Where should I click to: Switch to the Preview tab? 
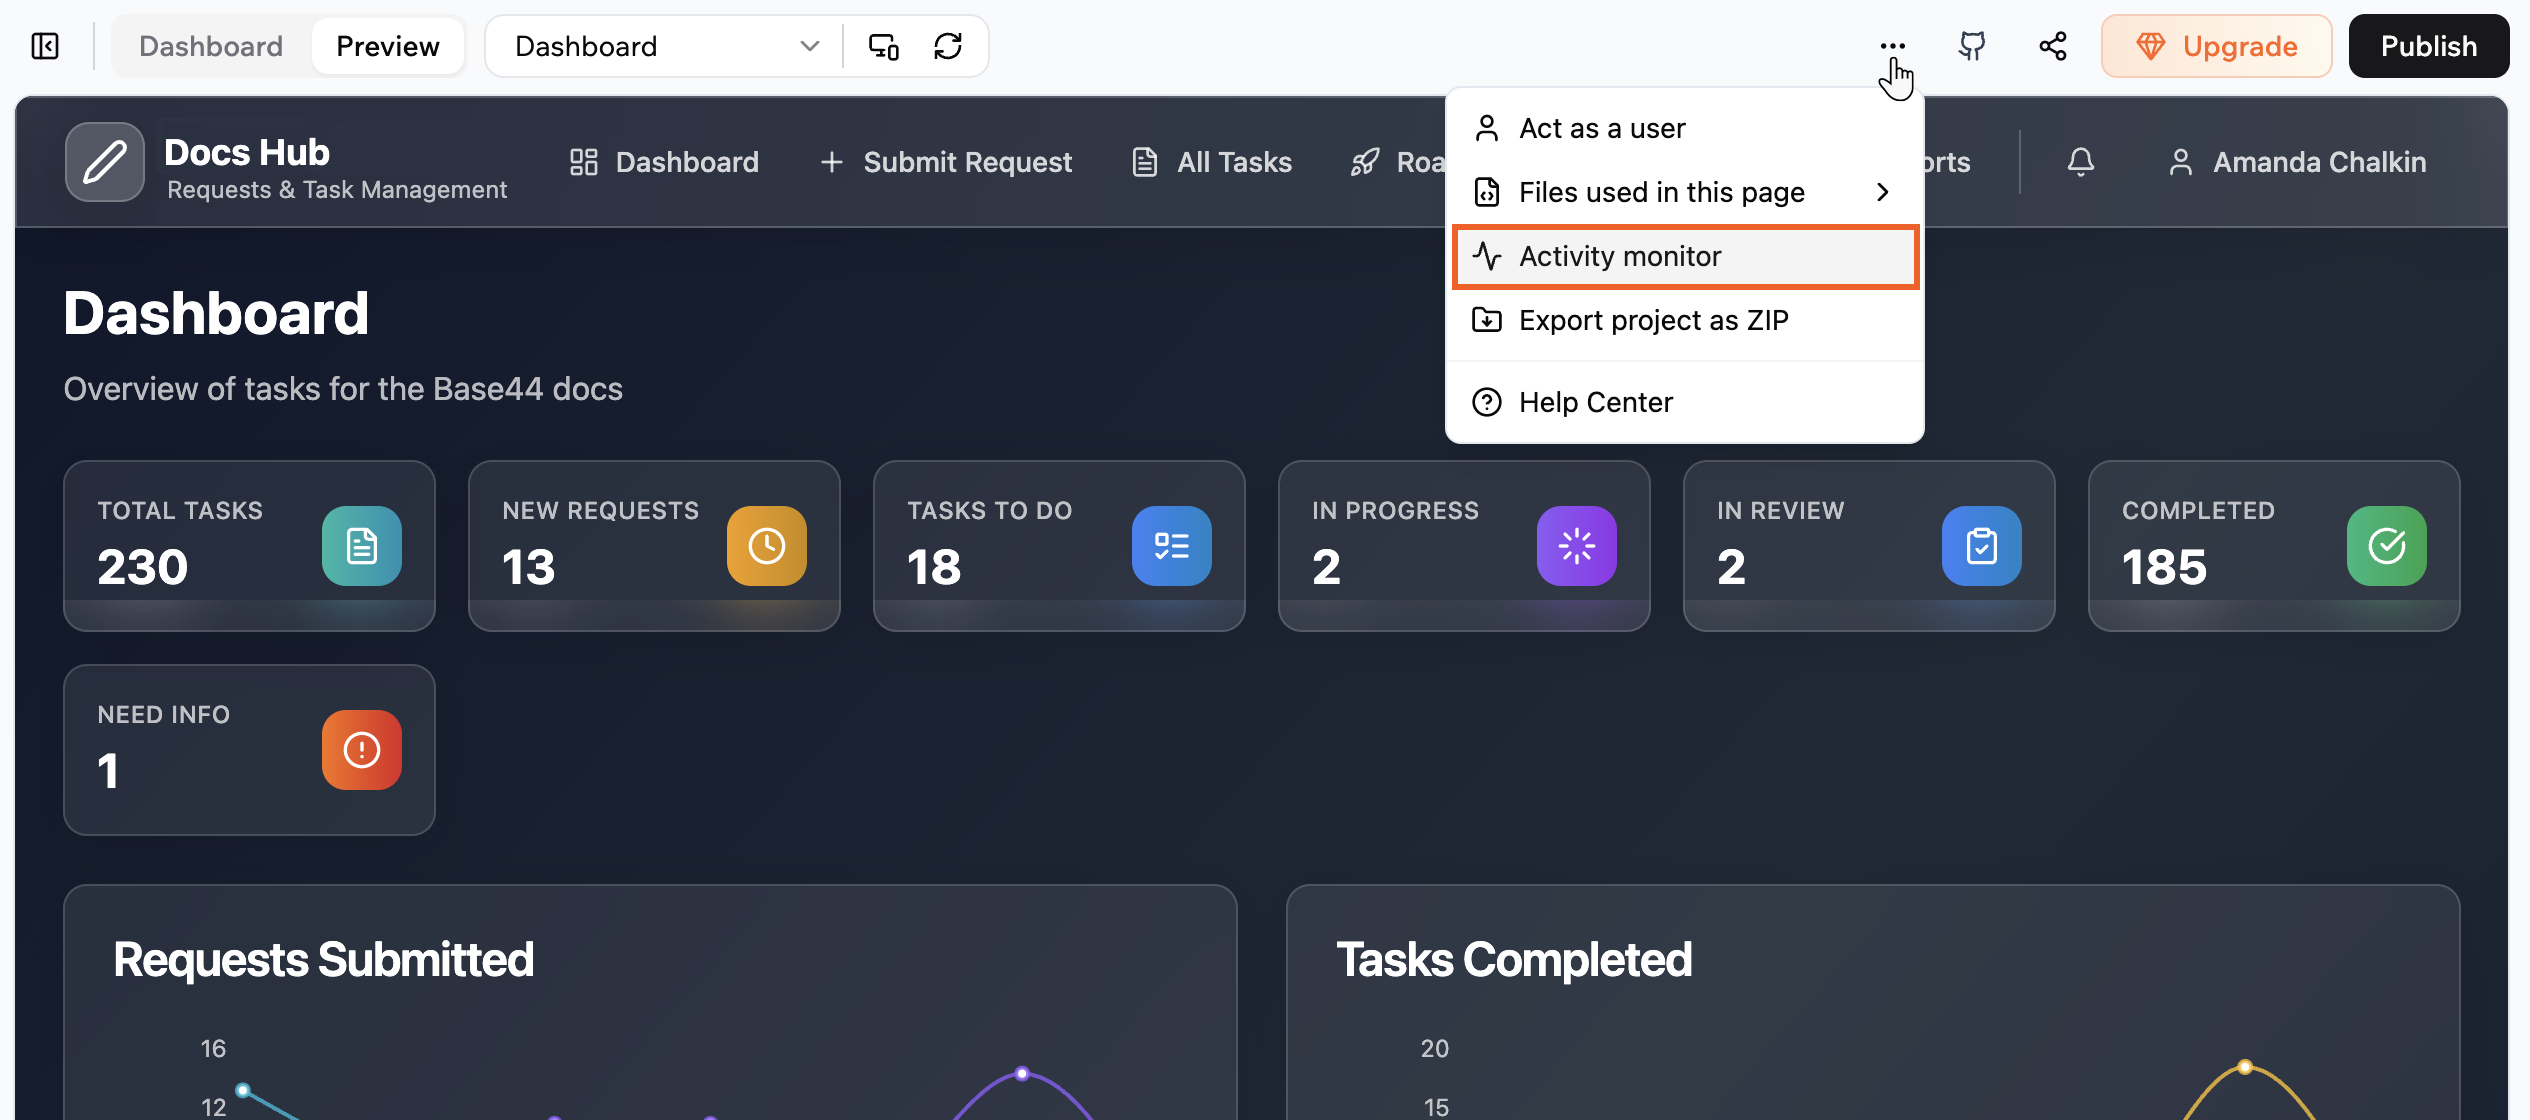tap(387, 46)
